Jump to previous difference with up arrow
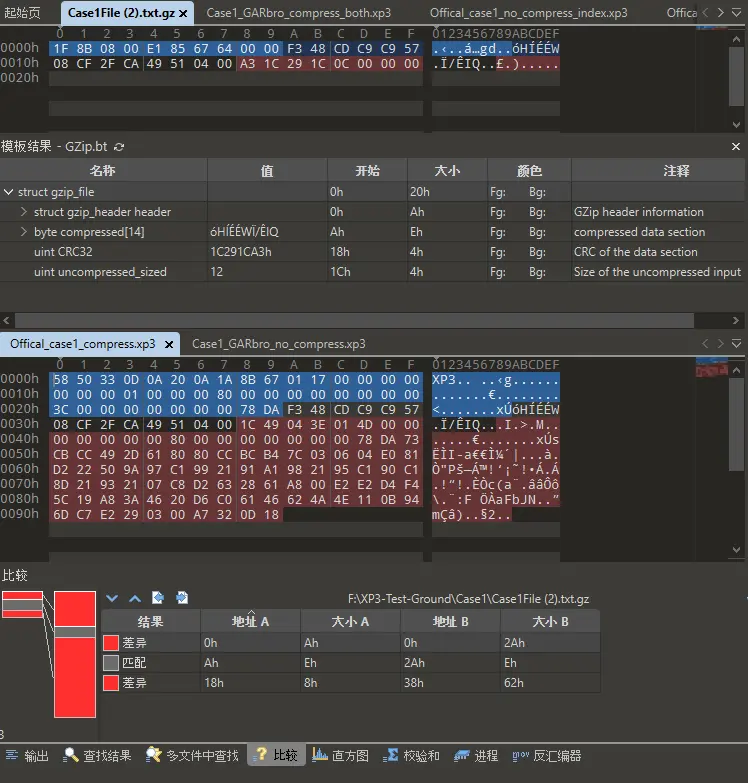This screenshot has height=783, width=748. [134, 598]
